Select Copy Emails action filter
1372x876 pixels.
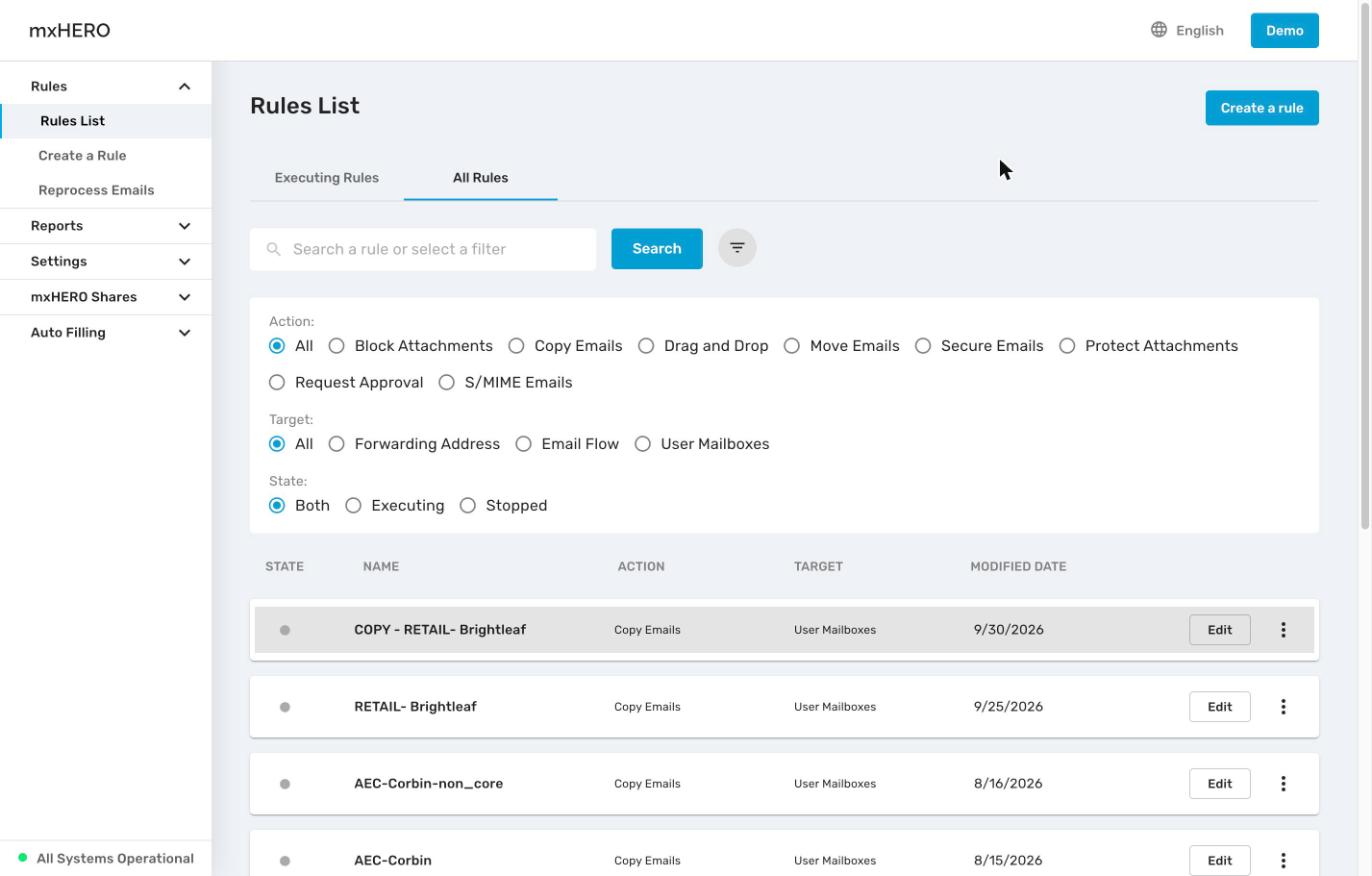pos(516,346)
